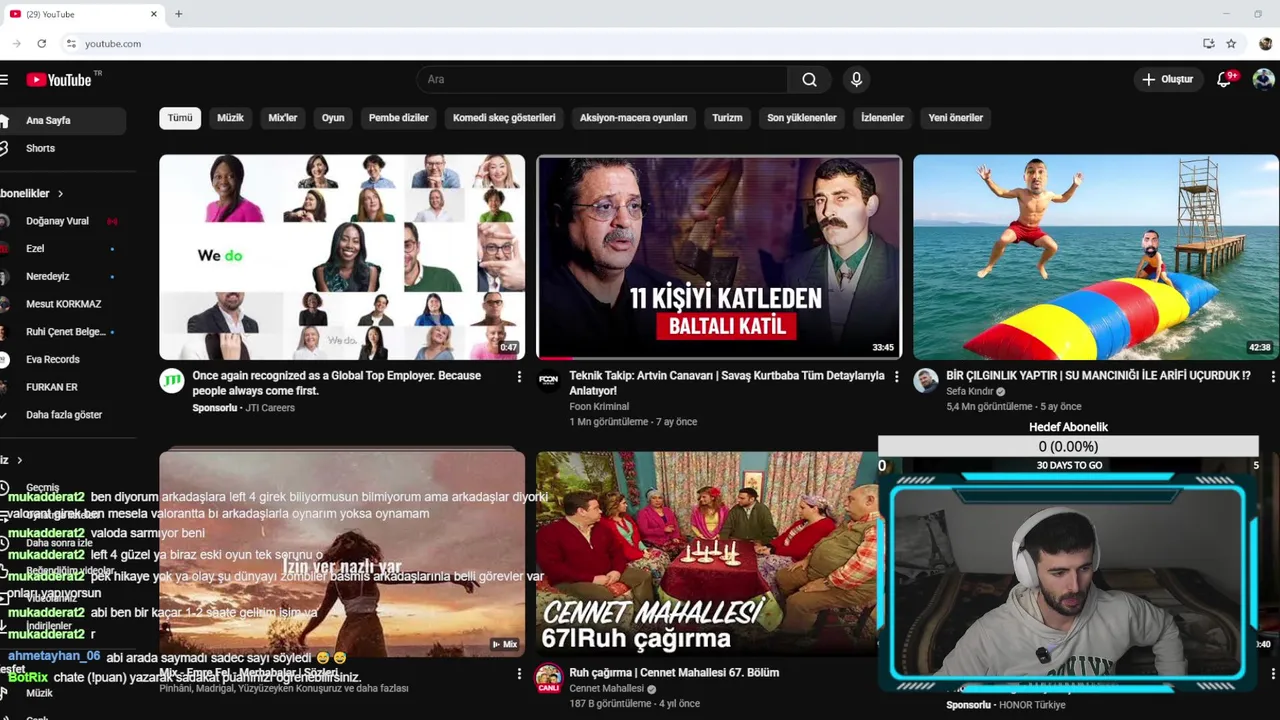Click the Geçmiş history item in sidebar
This screenshot has width=1280, height=720.
pos(42,487)
